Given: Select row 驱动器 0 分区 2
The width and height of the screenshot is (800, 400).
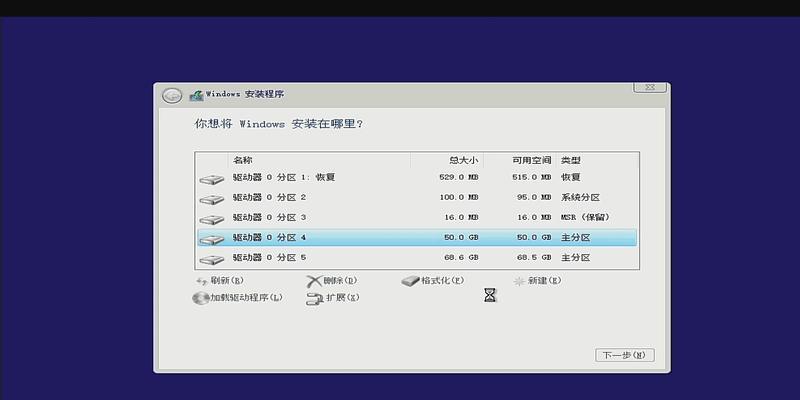Looking at the screenshot, I should tap(417, 197).
